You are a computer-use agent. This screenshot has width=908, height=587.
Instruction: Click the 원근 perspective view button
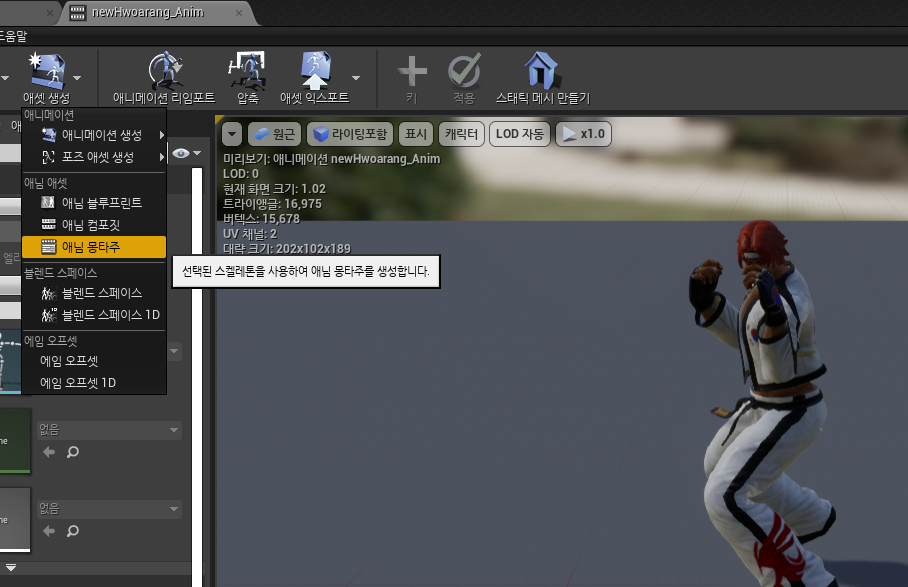coord(274,134)
